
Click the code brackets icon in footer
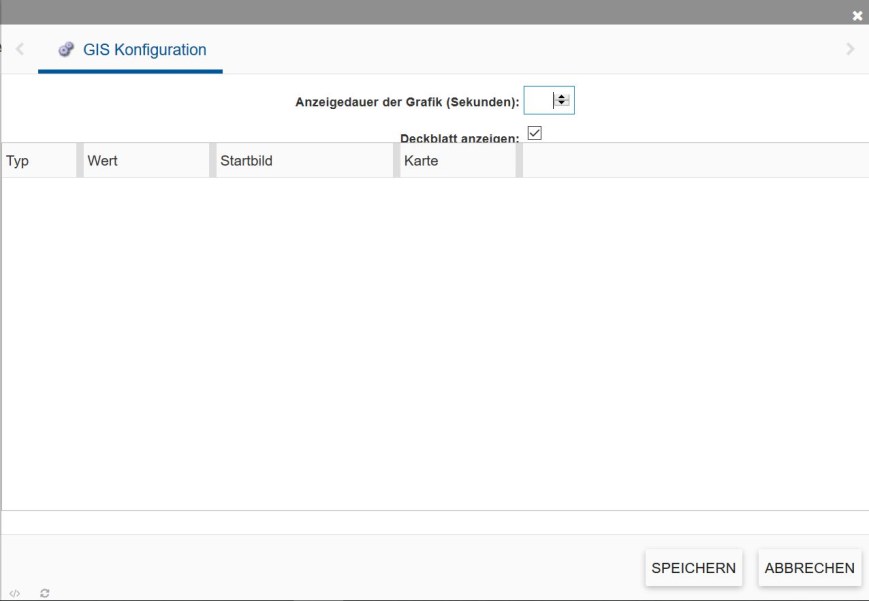point(13,593)
